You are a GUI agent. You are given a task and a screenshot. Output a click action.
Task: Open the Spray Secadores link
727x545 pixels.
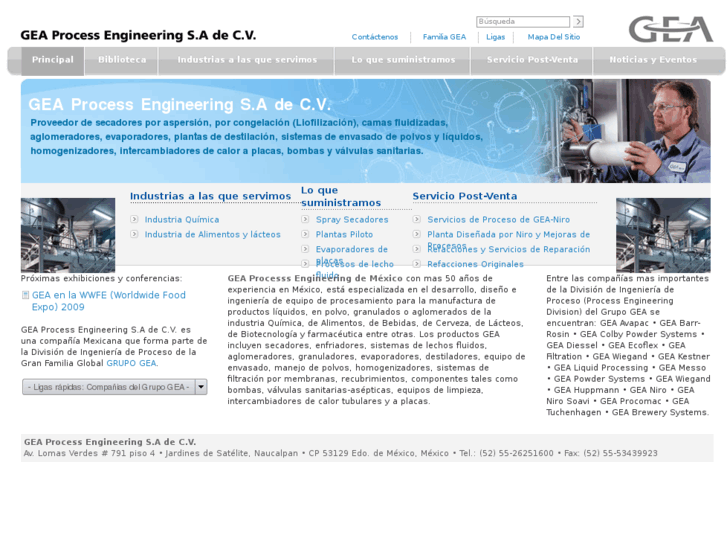(352, 220)
